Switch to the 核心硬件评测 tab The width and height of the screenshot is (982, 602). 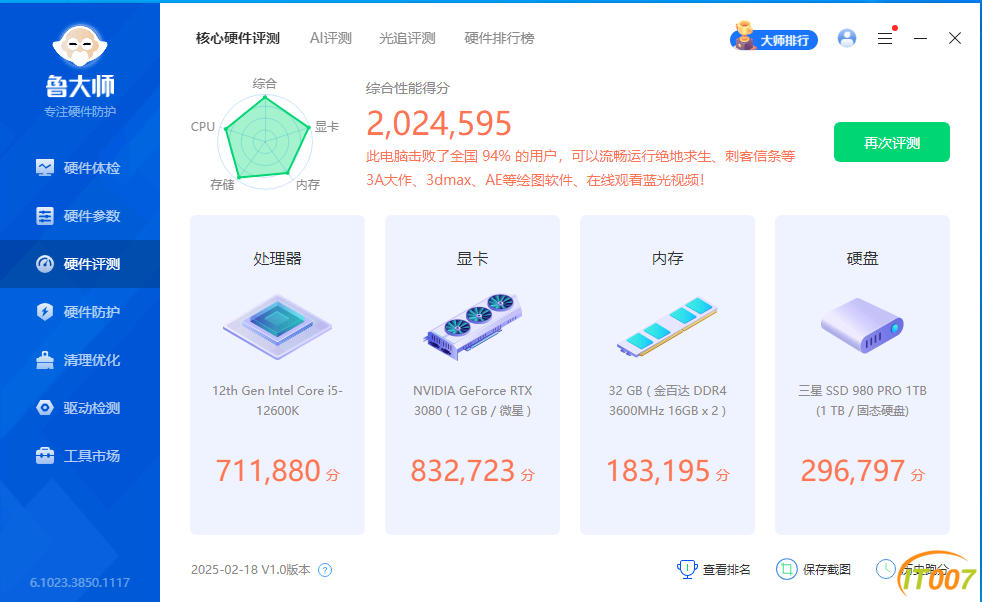point(237,38)
